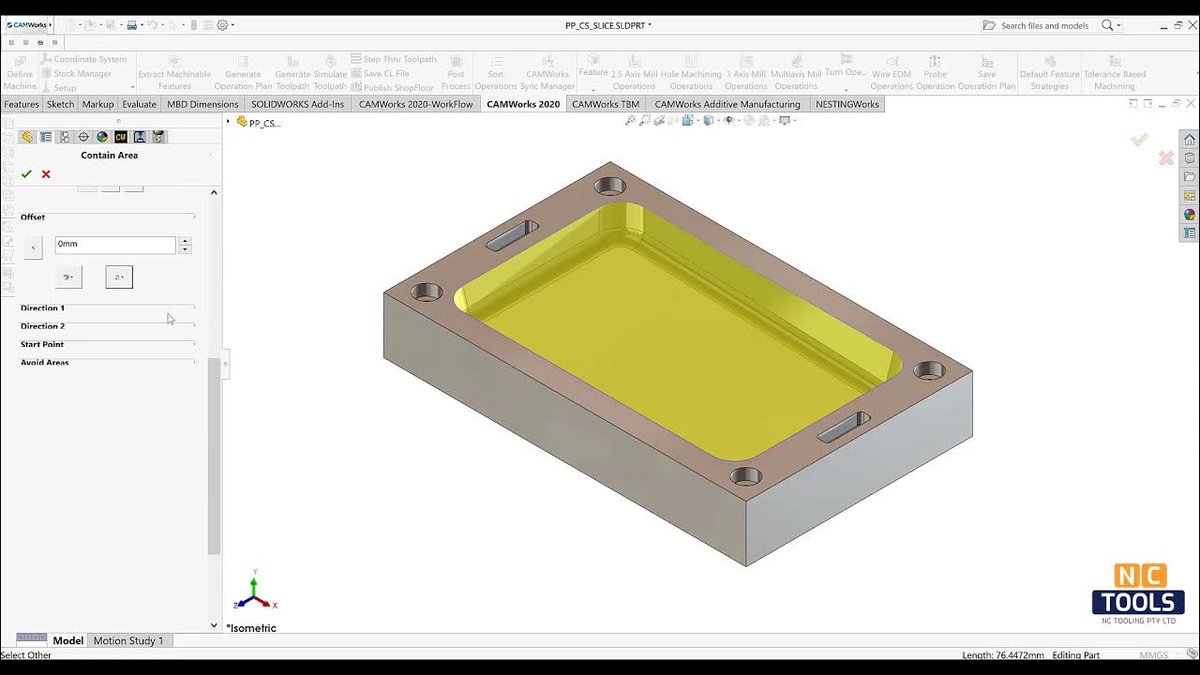
Task: Click Probe Operation
Action: point(935,73)
